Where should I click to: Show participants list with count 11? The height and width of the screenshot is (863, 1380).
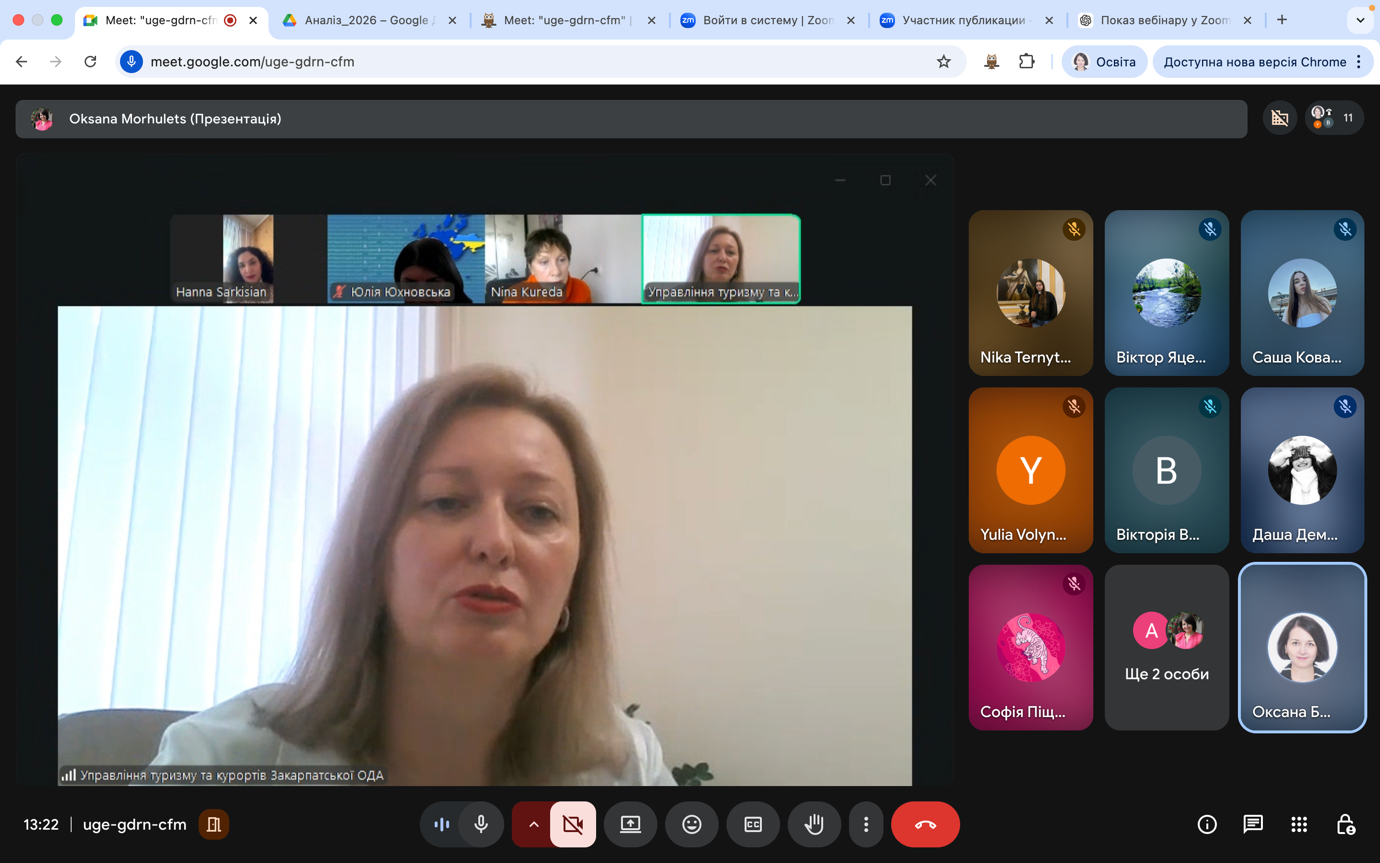coord(1334,118)
